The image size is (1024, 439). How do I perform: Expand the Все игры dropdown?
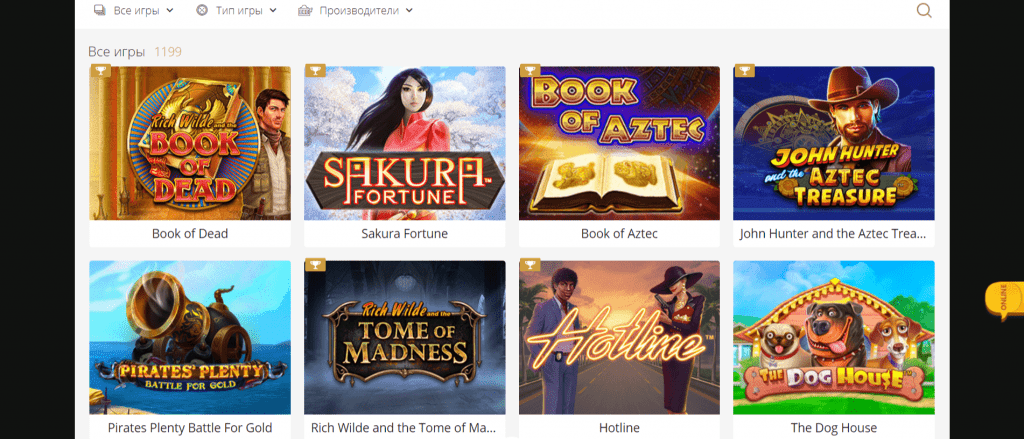(x=133, y=10)
